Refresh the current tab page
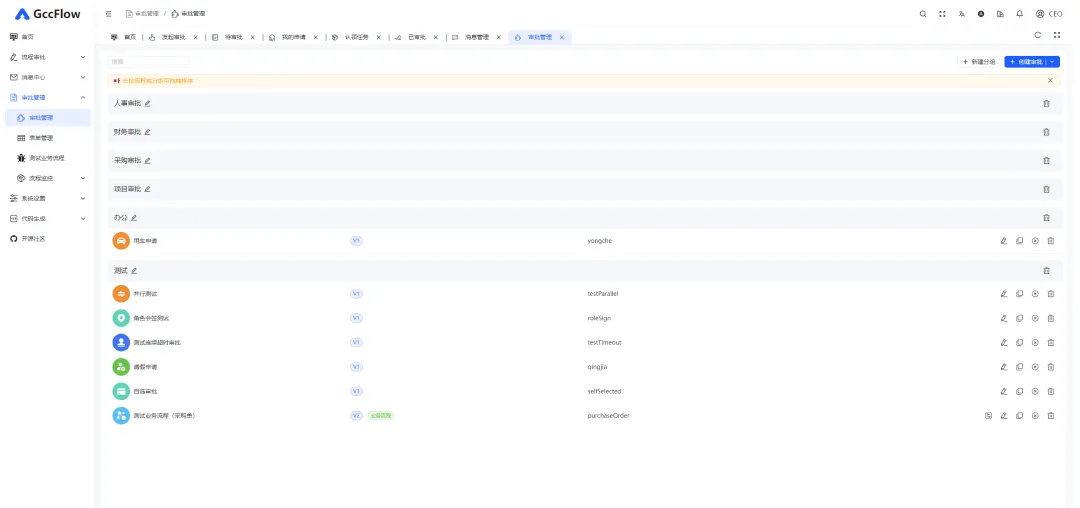Image resolution: width=1080 pixels, height=508 pixels. tap(1037, 35)
